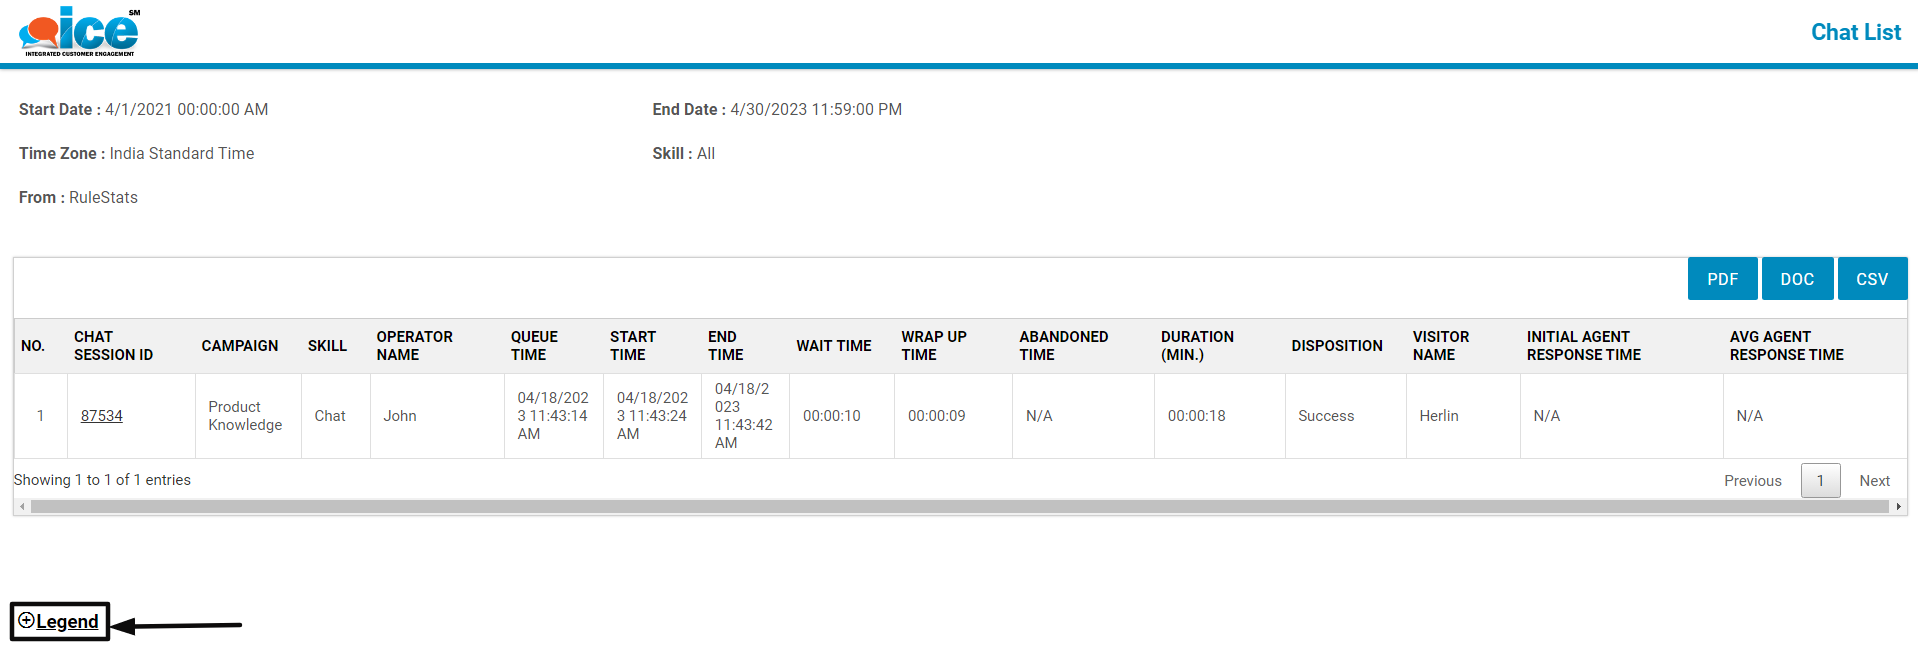Go to the Next page
Screen dimensions: 1918x655
tap(1874, 481)
